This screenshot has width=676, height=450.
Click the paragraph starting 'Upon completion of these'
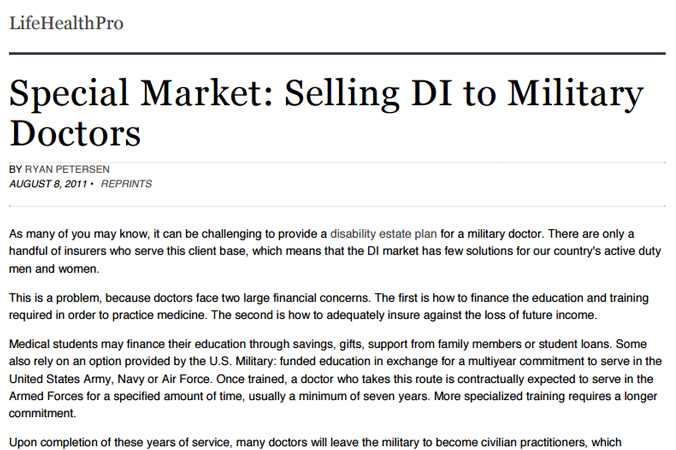[315, 443]
